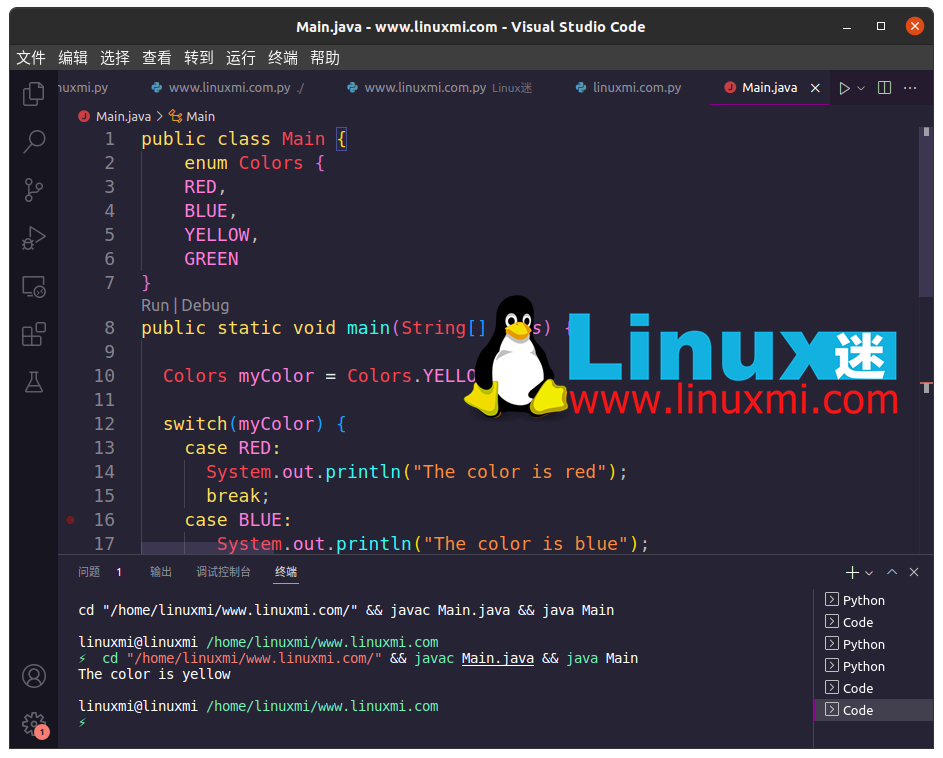Click the case RED: line
Image resolution: width=943 pixels, height=758 pixels.
coord(232,448)
